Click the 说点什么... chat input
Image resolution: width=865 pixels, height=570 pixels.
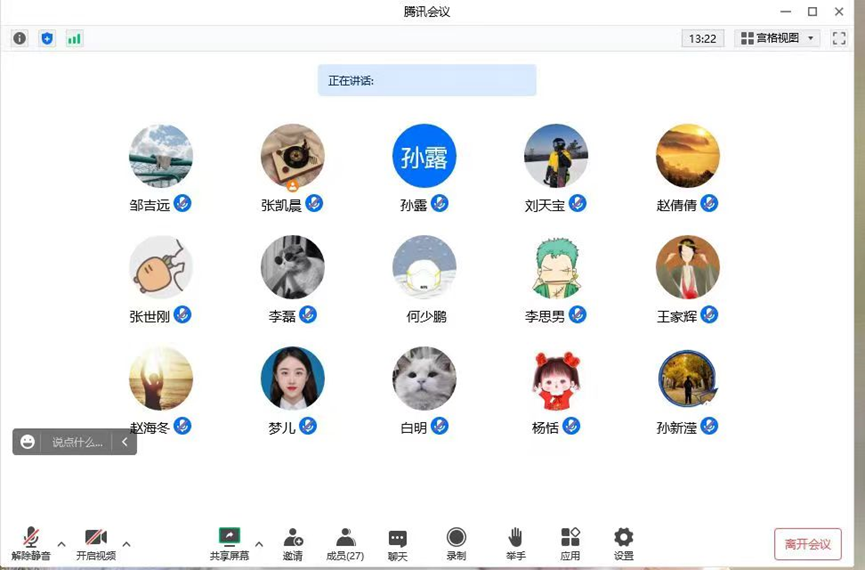pos(77,442)
